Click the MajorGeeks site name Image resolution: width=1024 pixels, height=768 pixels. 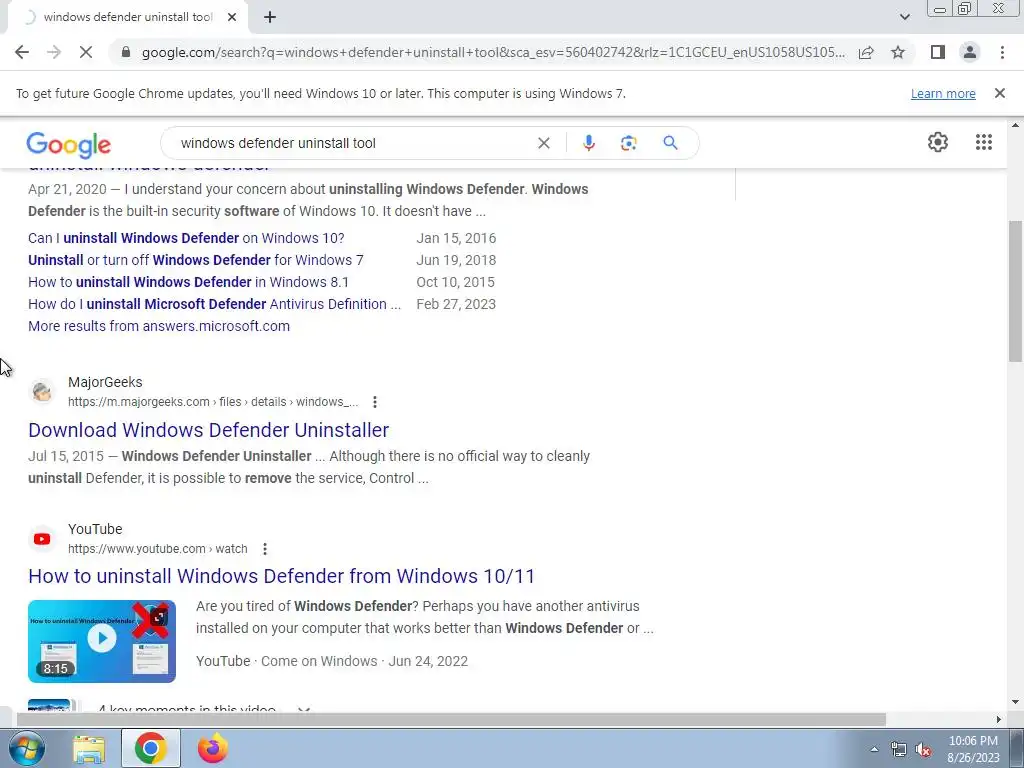pos(105,382)
